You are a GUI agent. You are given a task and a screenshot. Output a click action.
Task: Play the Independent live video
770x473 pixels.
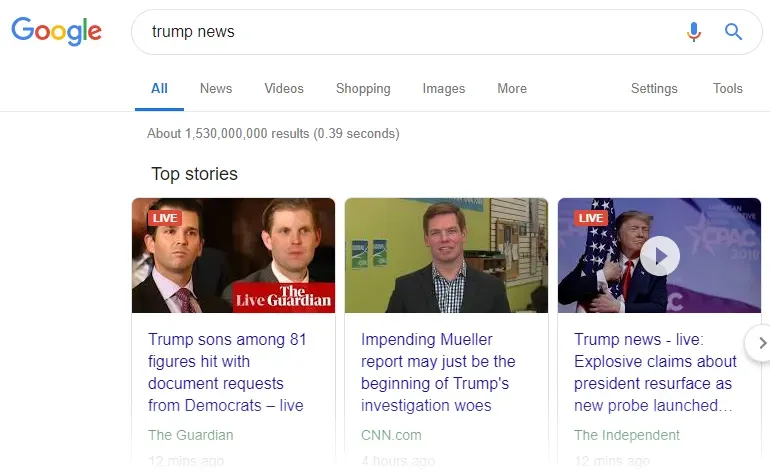point(660,256)
